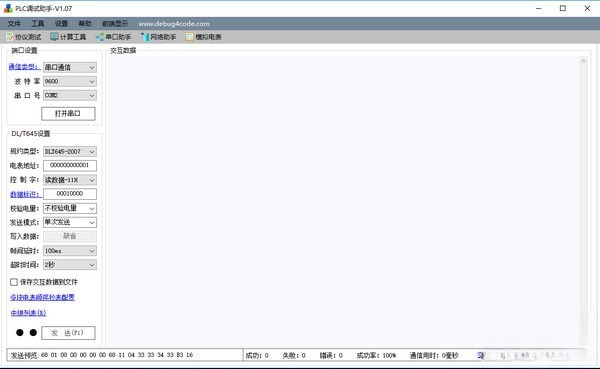
Task: Open the 串口号 dropdown showing COM2
Action: click(x=70, y=95)
